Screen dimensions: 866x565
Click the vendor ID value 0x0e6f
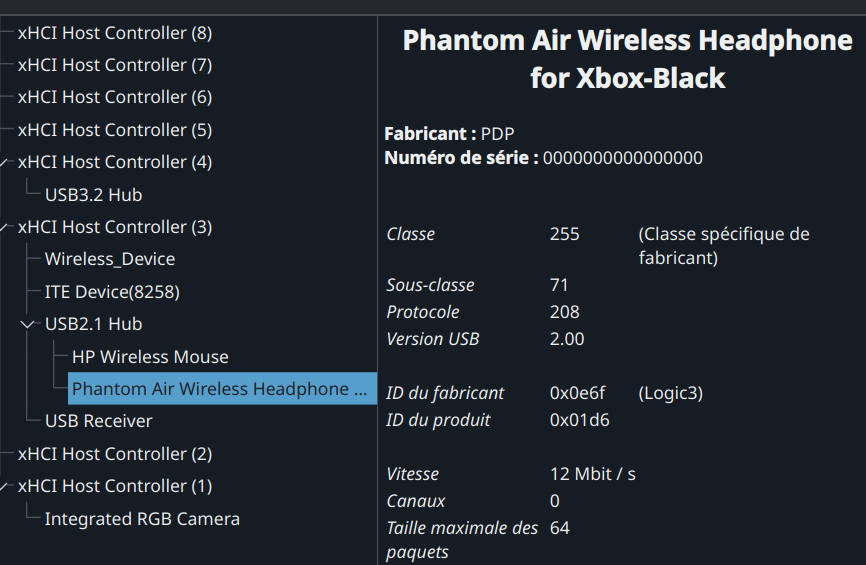(577, 393)
